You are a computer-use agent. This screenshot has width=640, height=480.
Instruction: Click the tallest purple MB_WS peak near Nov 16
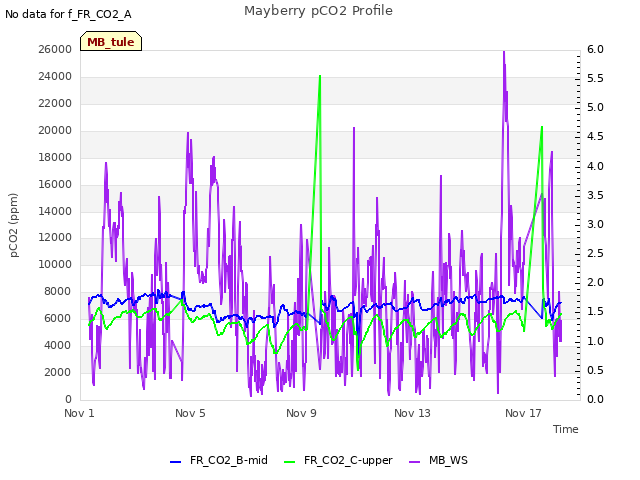tap(504, 52)
